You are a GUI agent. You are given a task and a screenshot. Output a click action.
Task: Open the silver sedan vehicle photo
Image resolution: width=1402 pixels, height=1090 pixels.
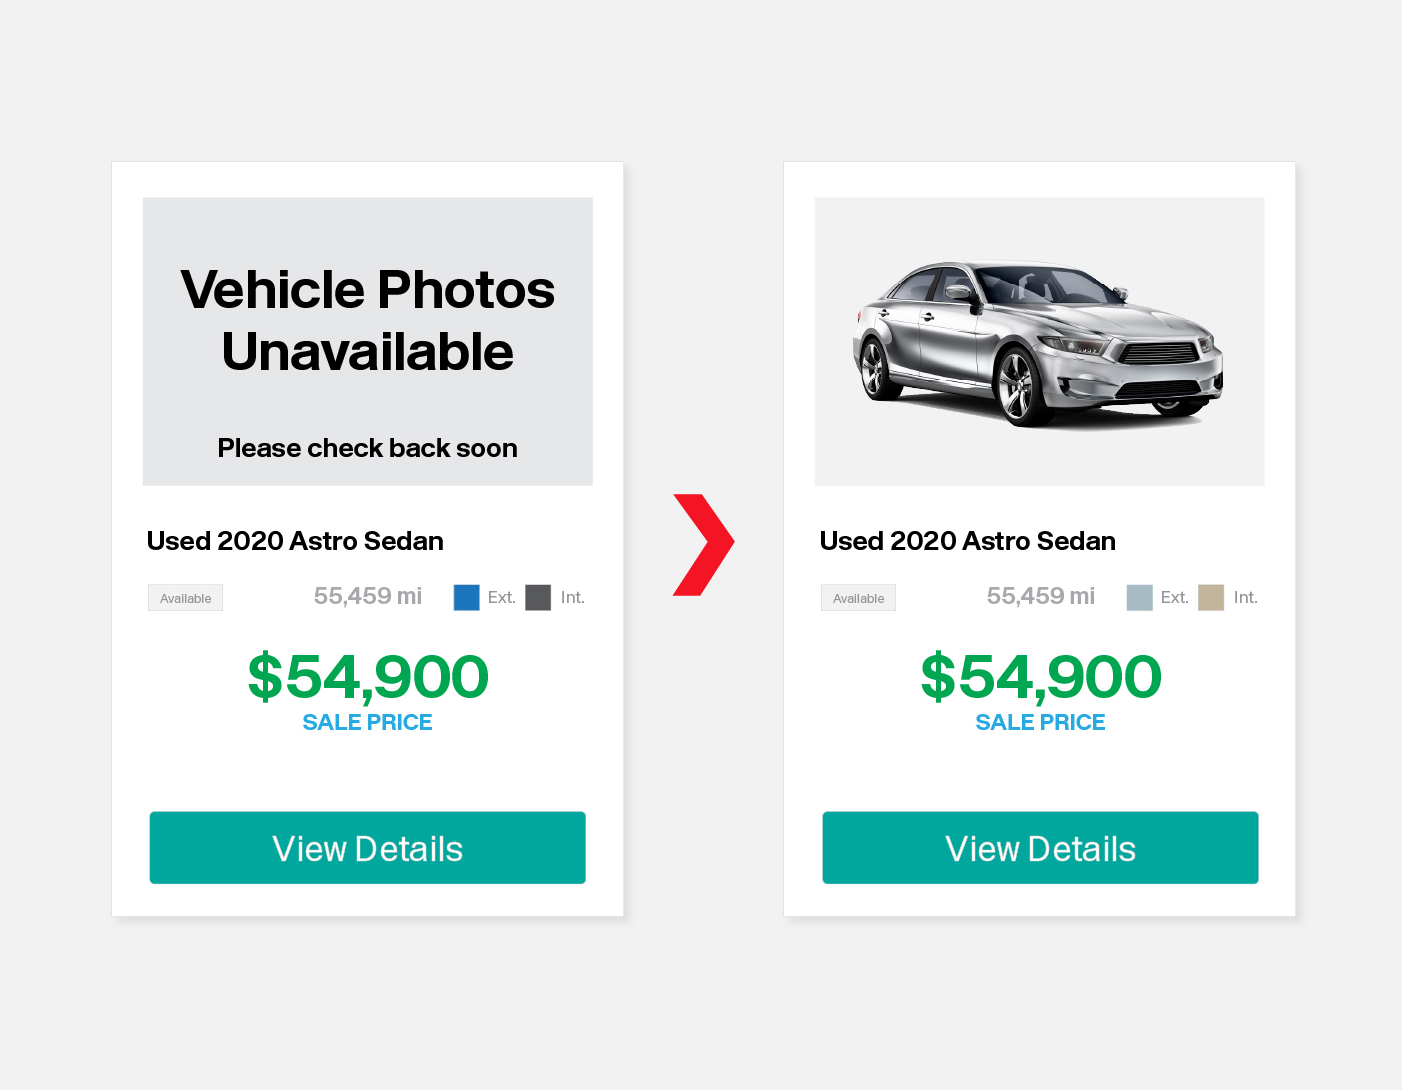click(1040, 342)
